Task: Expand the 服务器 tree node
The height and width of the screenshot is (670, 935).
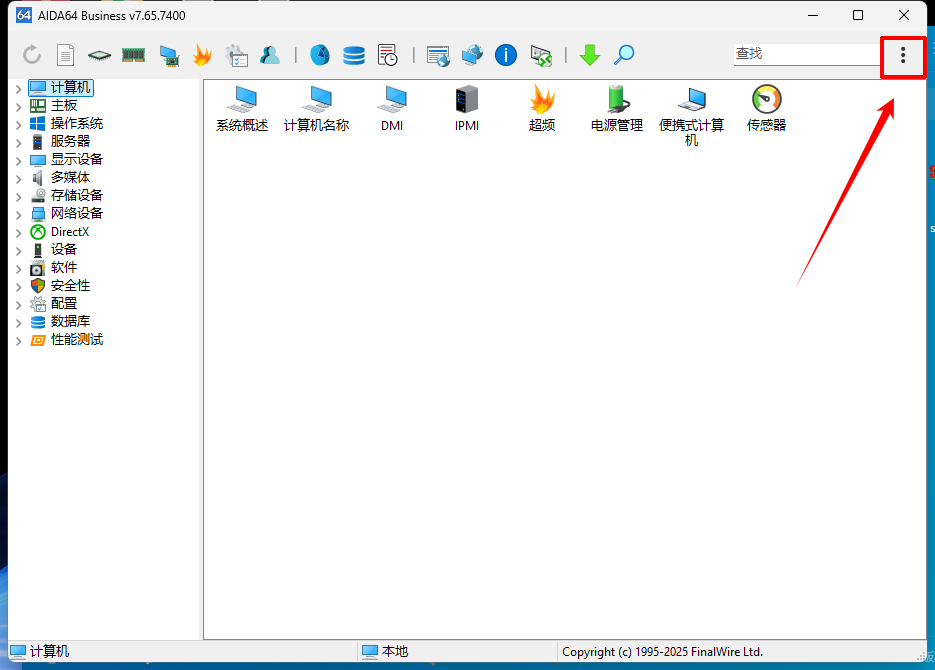Action: click(x=18, y=142)
